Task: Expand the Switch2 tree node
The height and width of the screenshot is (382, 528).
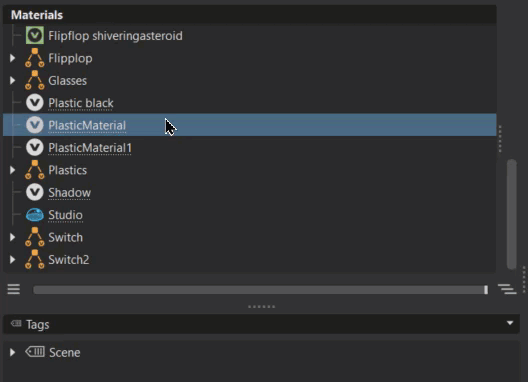Action: (12, 259)
